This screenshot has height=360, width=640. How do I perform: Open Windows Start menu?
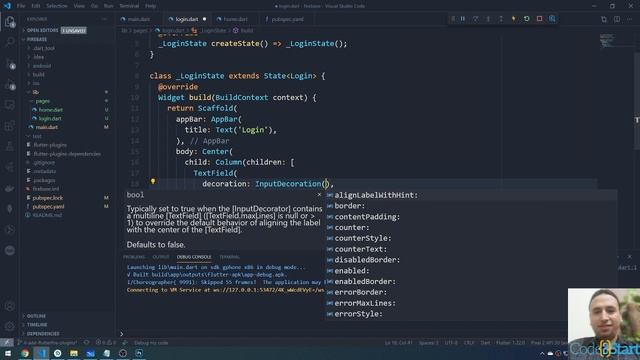(8, 353)
